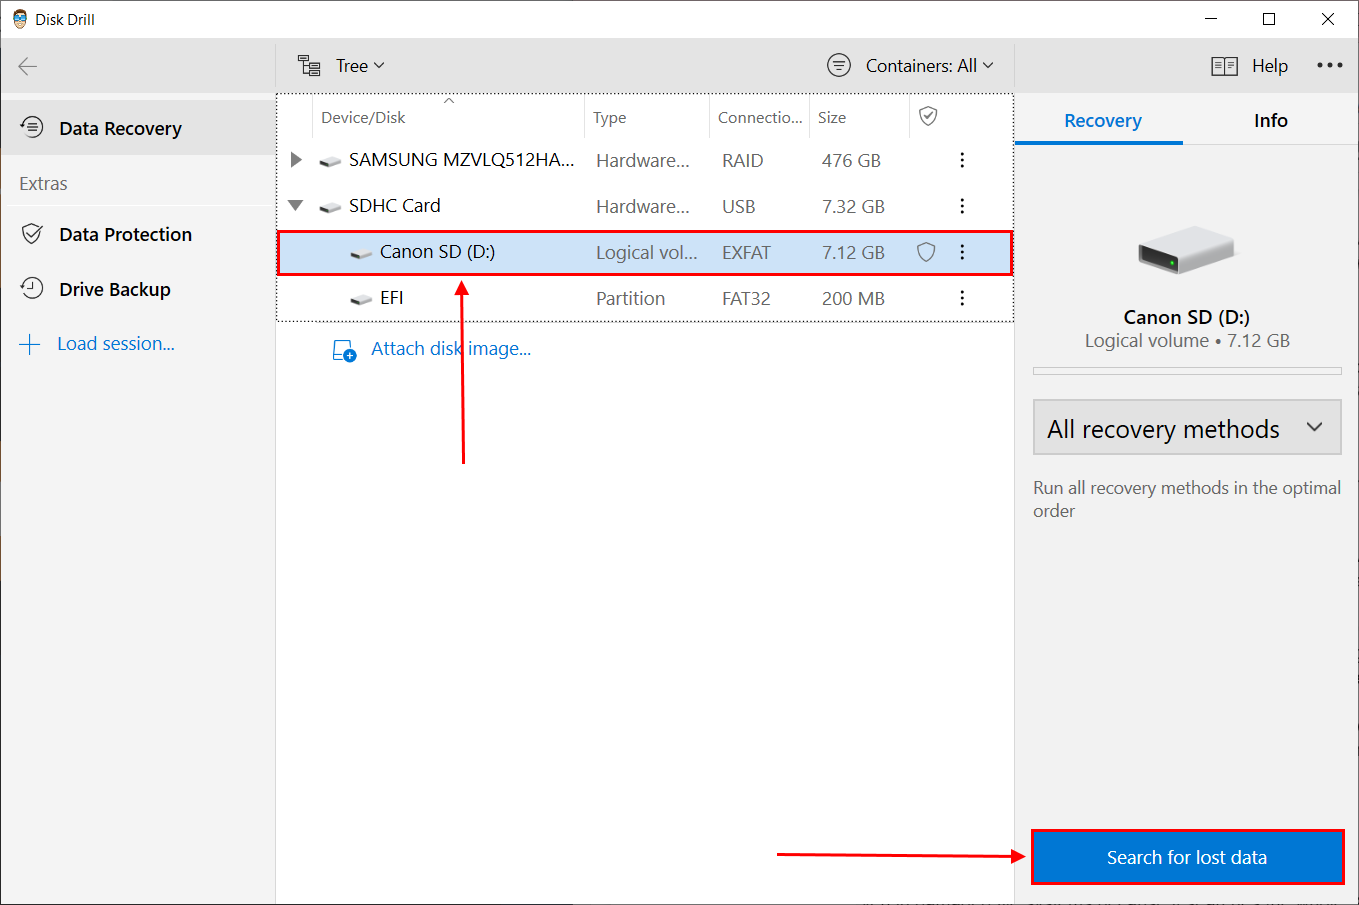This screenshot has height=905, width=1359.
Task: Maximize the Disk Drill window
Action: pos(1269,19)
